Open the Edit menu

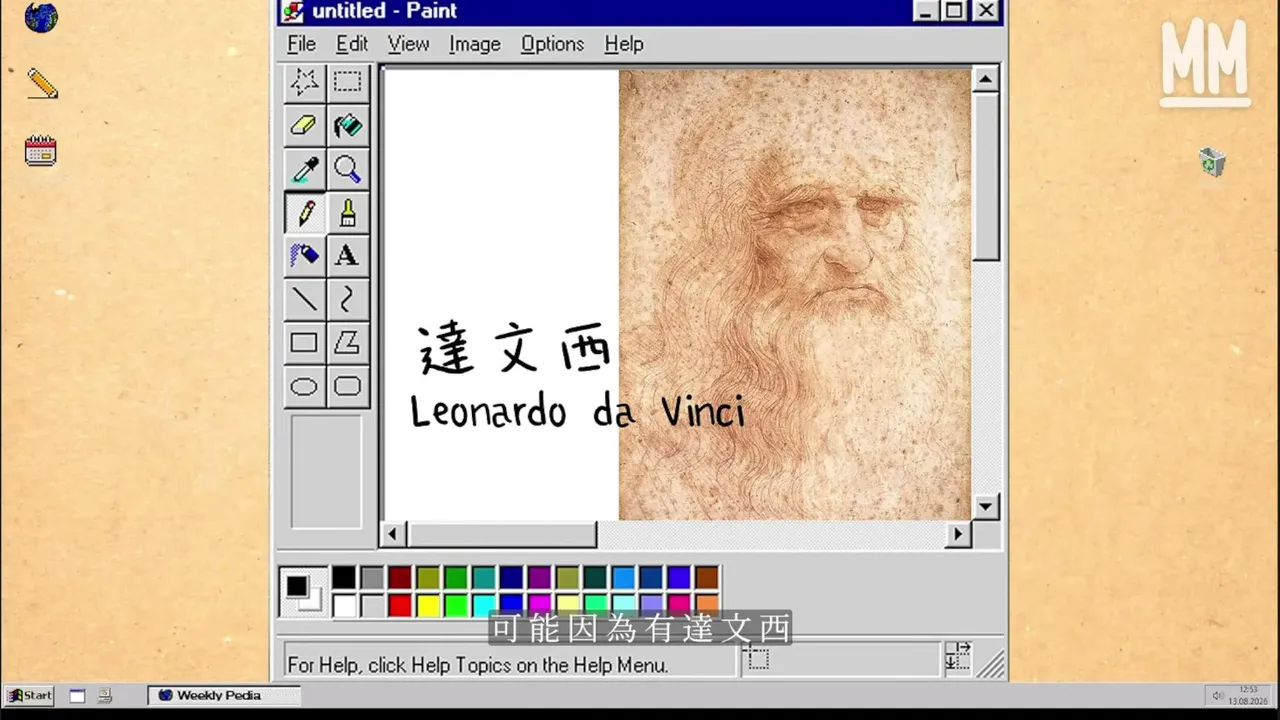352,44
